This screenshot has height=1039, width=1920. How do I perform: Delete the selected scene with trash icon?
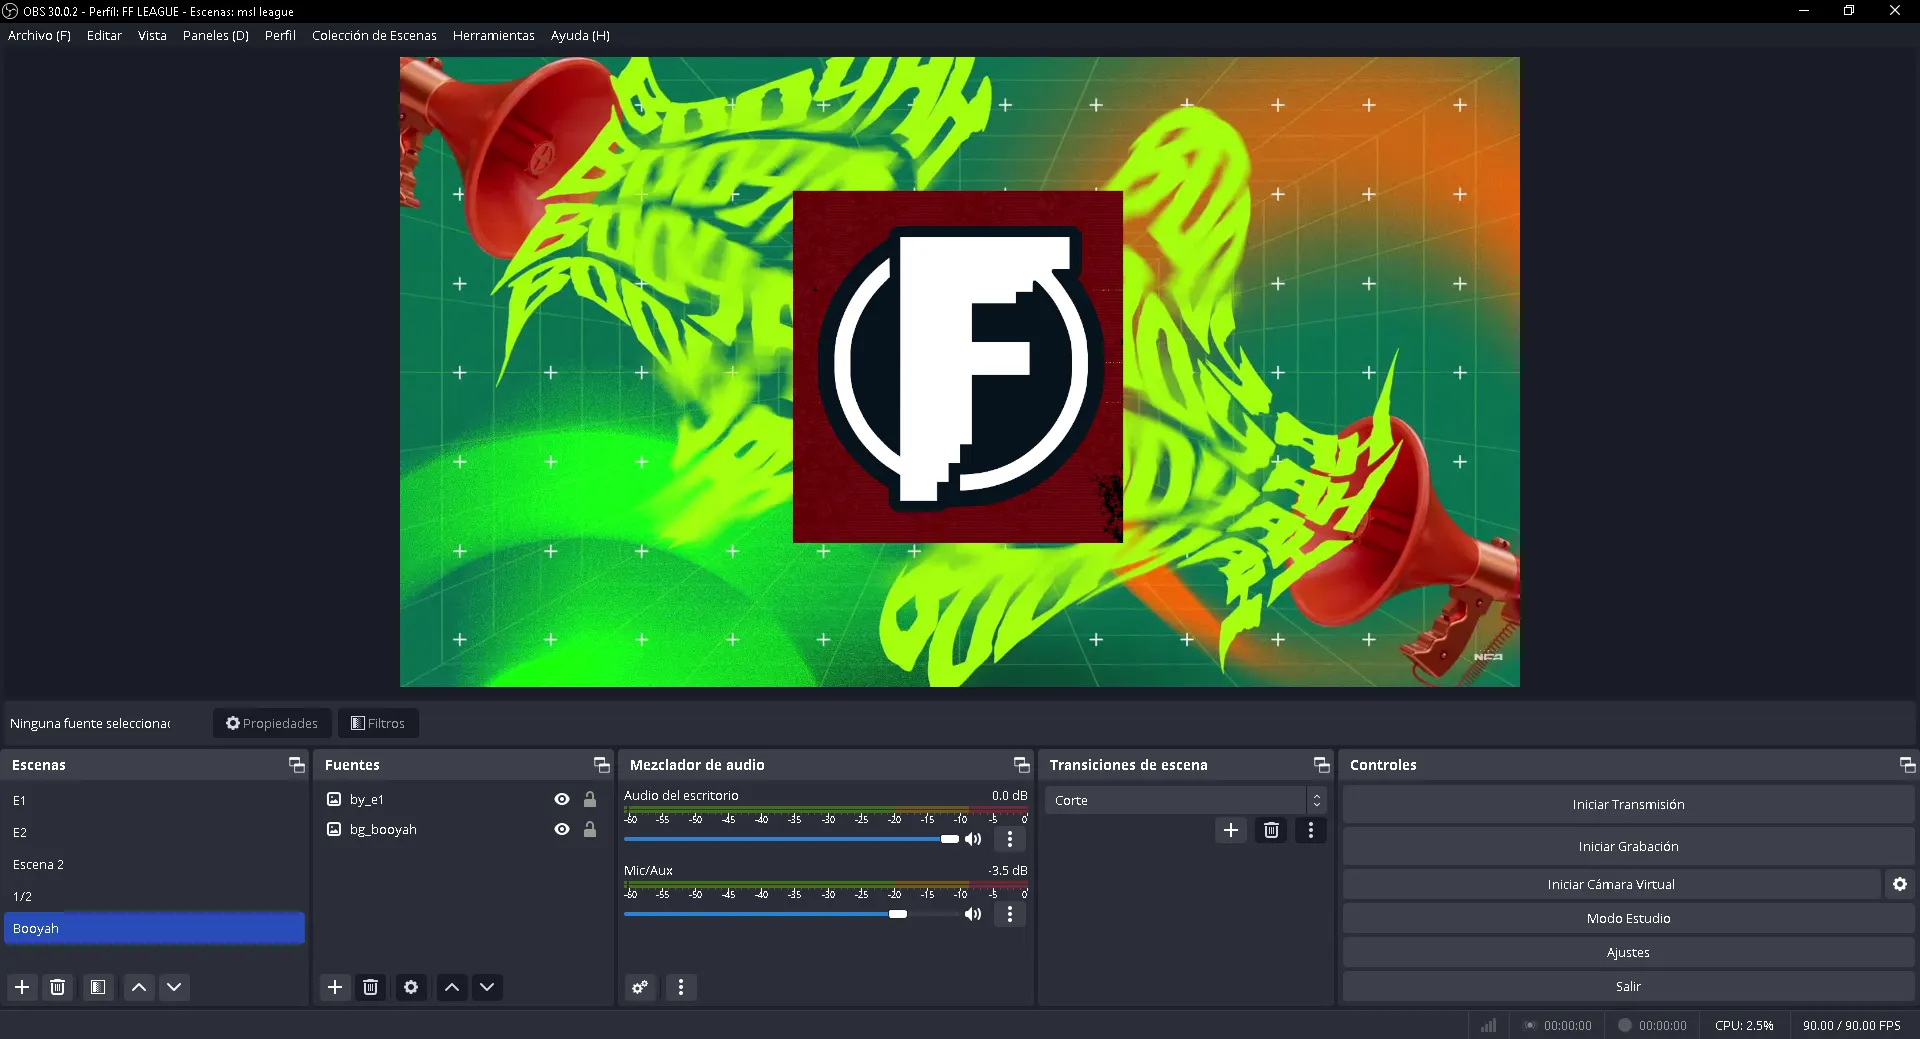coord(58,987)
